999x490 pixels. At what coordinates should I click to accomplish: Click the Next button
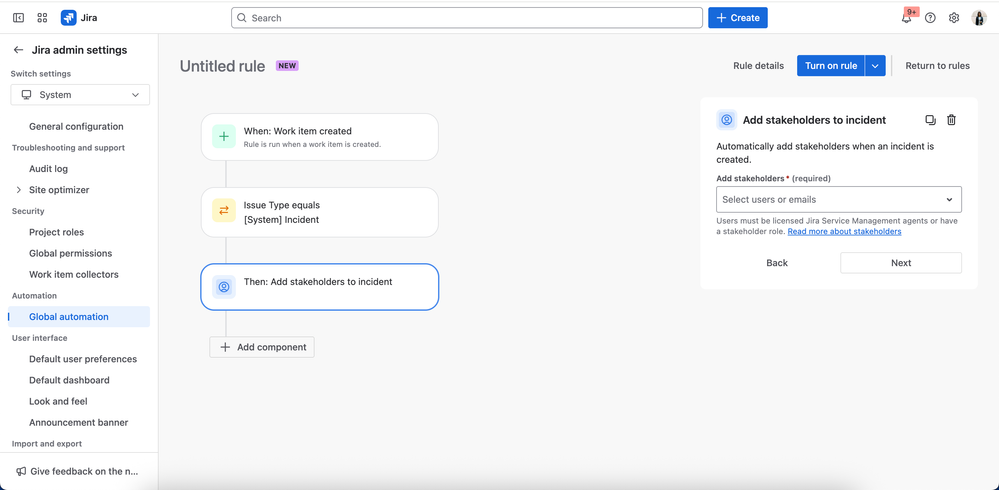pos(900,263)
